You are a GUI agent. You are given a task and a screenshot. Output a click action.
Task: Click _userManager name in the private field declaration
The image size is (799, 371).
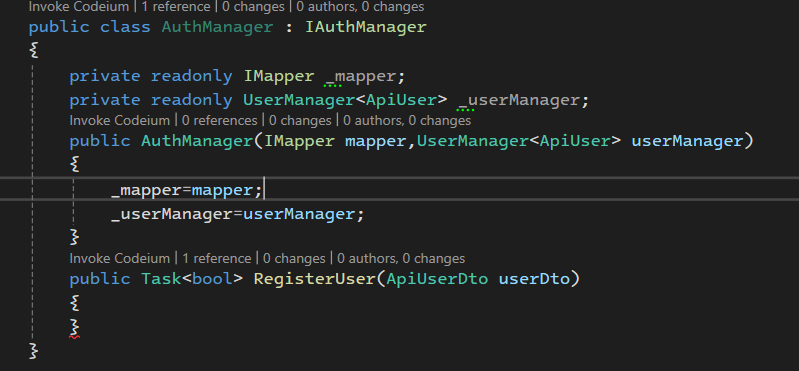(x=518, y=100)
